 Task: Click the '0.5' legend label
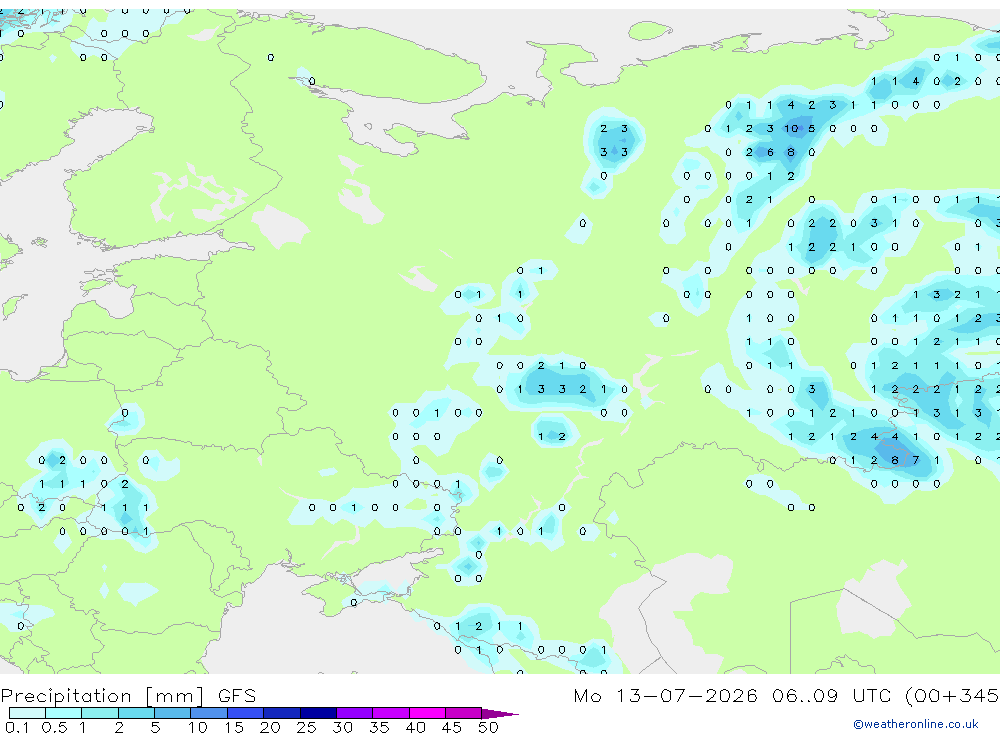coord(54,727)
